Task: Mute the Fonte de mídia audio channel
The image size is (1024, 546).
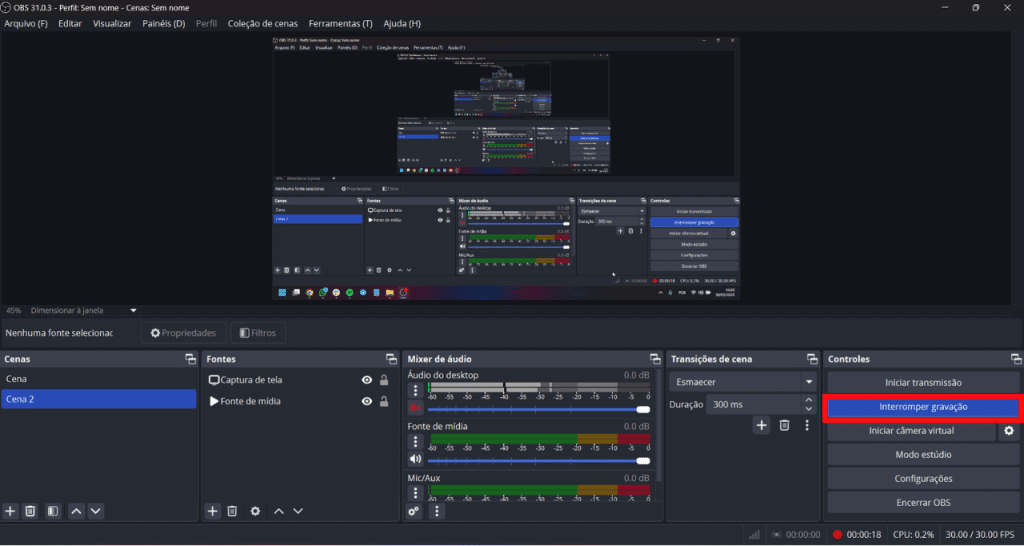Action: click(416, 459)
